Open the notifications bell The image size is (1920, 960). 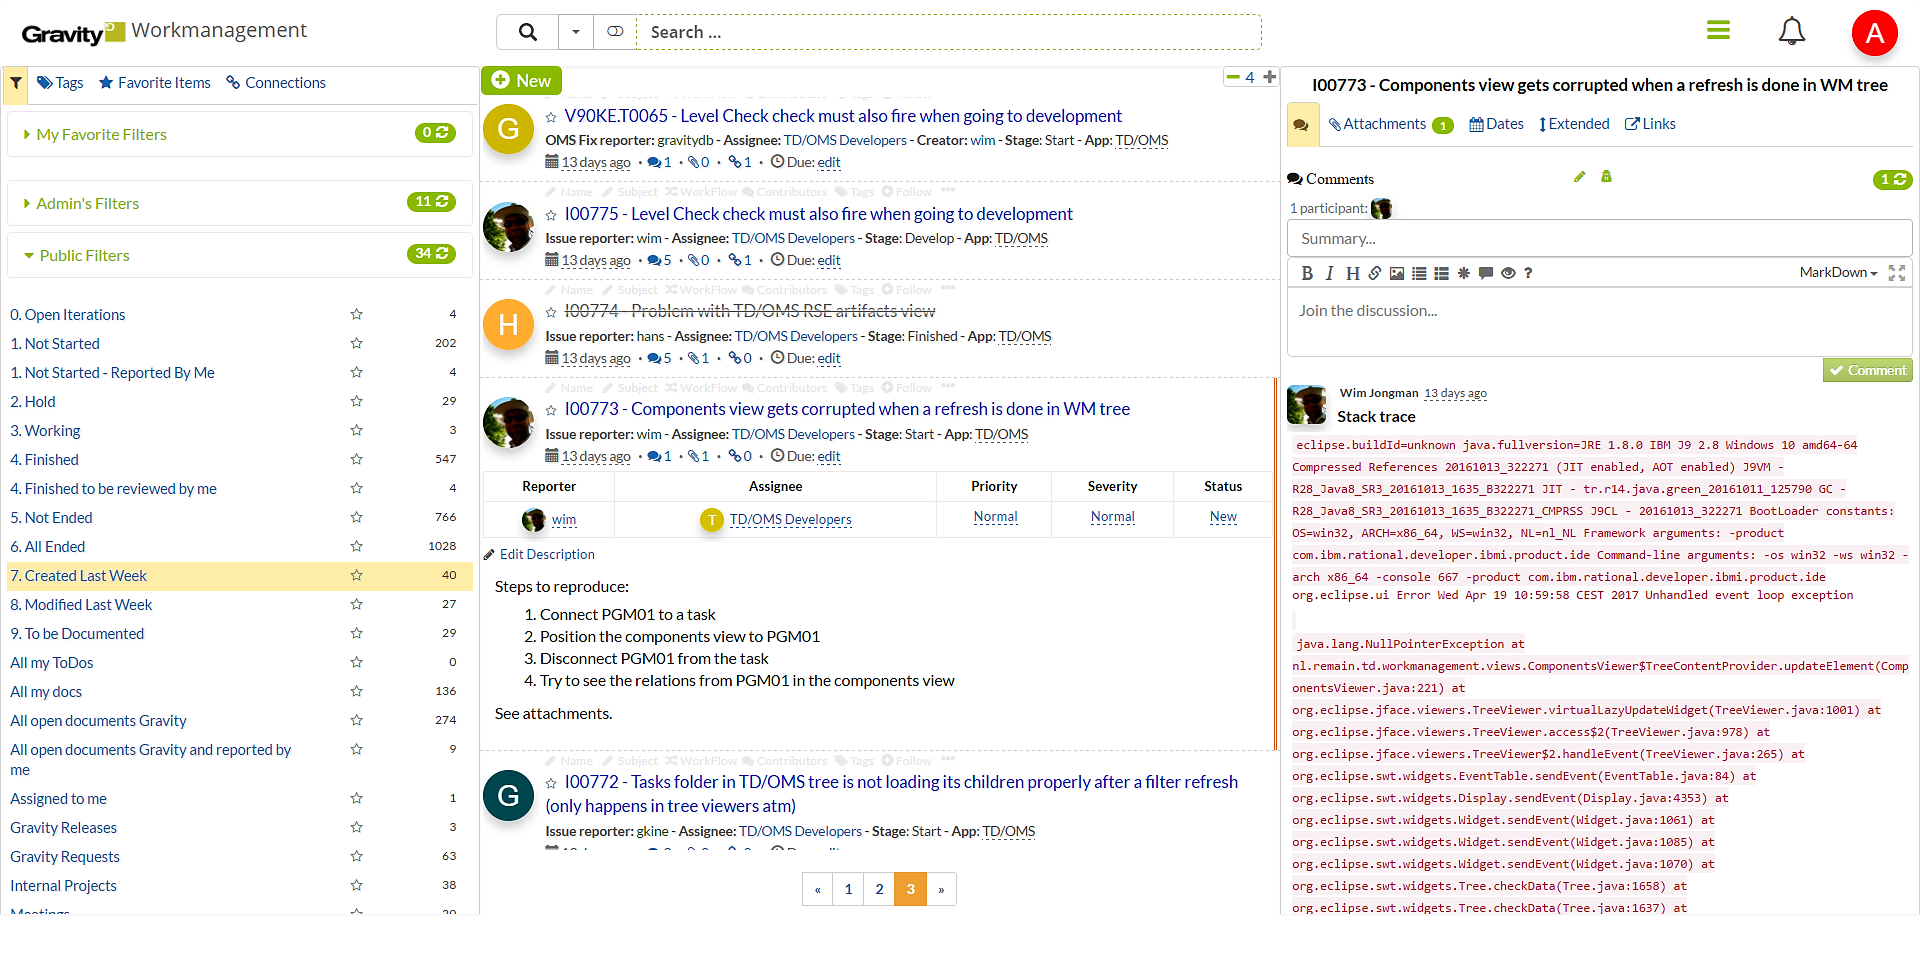(1791, 32)
